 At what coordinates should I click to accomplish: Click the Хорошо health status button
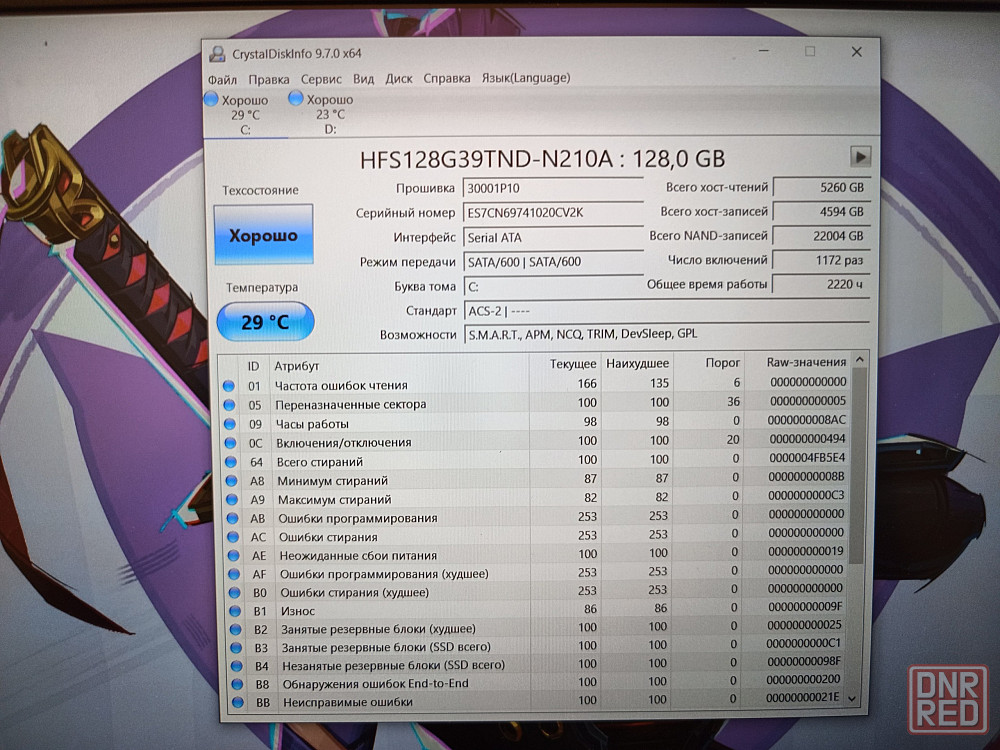click(x=264, y=236)
